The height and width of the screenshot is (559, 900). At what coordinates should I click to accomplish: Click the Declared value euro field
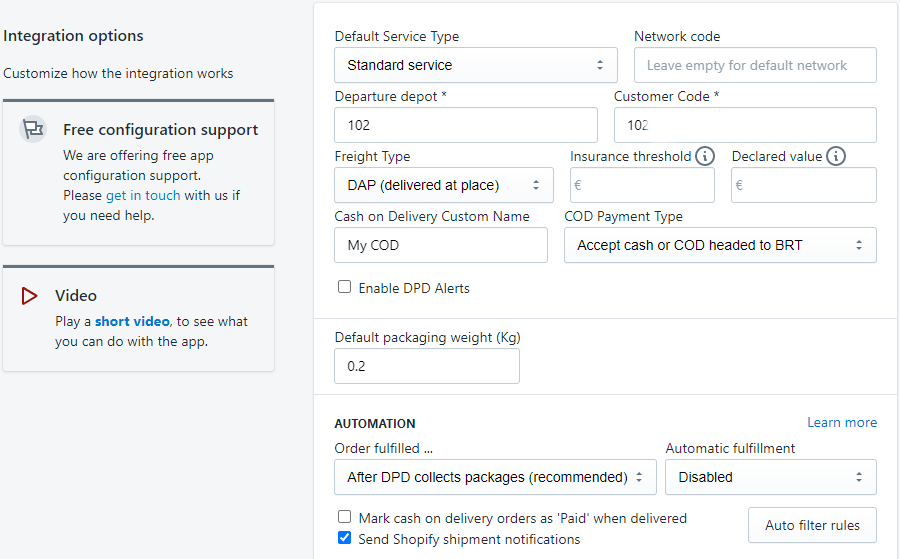click(x=804, y=185)
